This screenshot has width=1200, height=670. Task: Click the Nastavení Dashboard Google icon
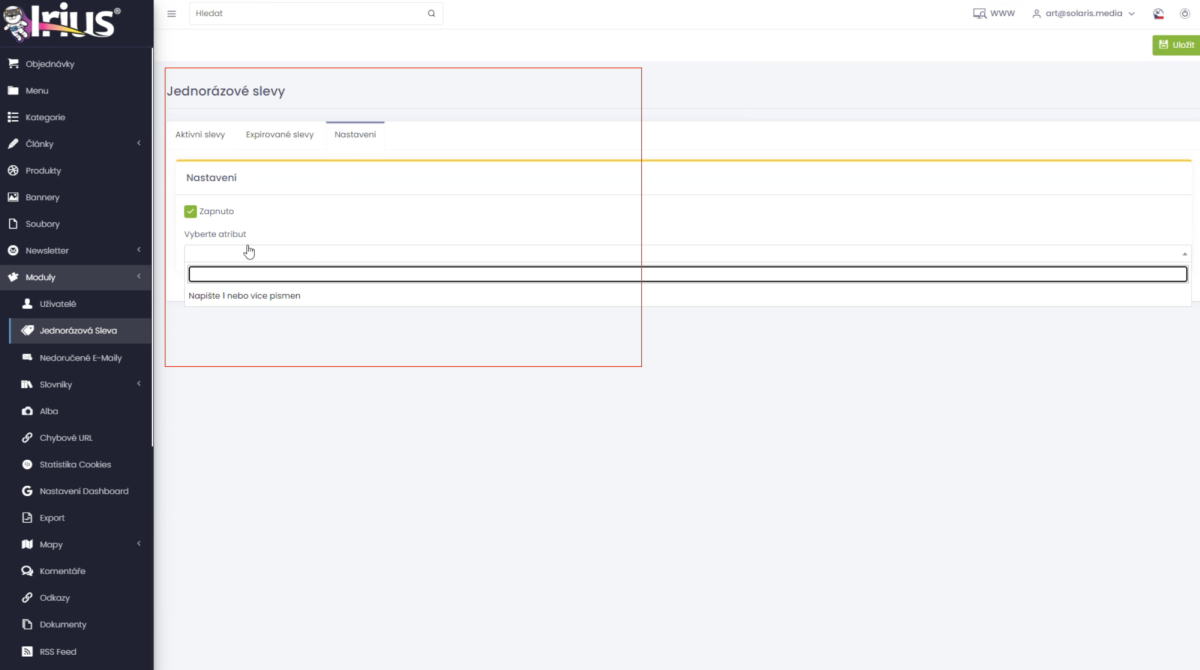[x=27, y=491]
